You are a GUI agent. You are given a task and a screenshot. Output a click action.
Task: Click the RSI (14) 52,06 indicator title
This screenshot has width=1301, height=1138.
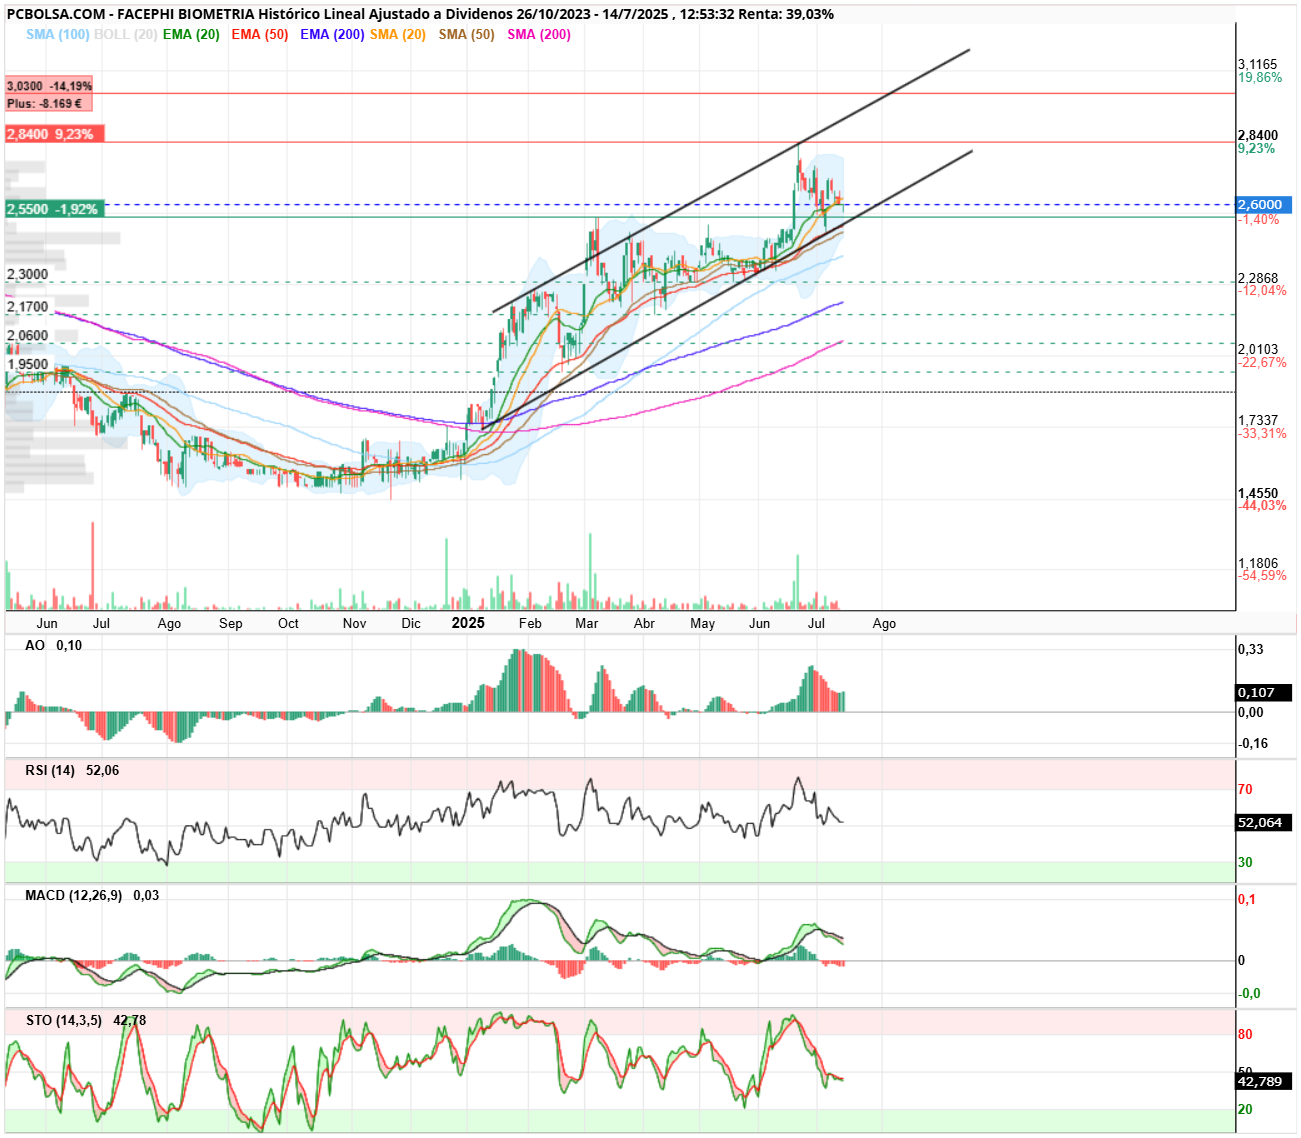(x=72, y=771)
